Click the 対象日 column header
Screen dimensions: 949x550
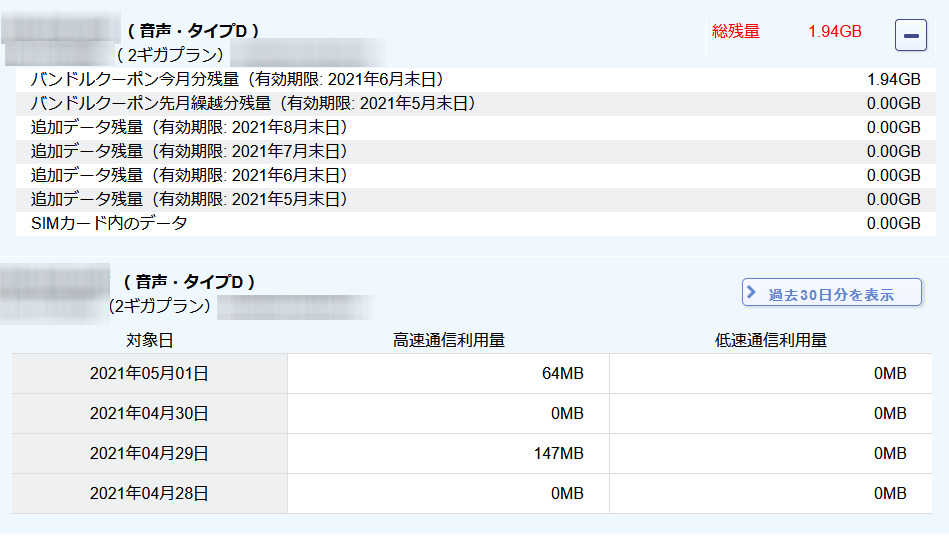(x=149, y=340)
